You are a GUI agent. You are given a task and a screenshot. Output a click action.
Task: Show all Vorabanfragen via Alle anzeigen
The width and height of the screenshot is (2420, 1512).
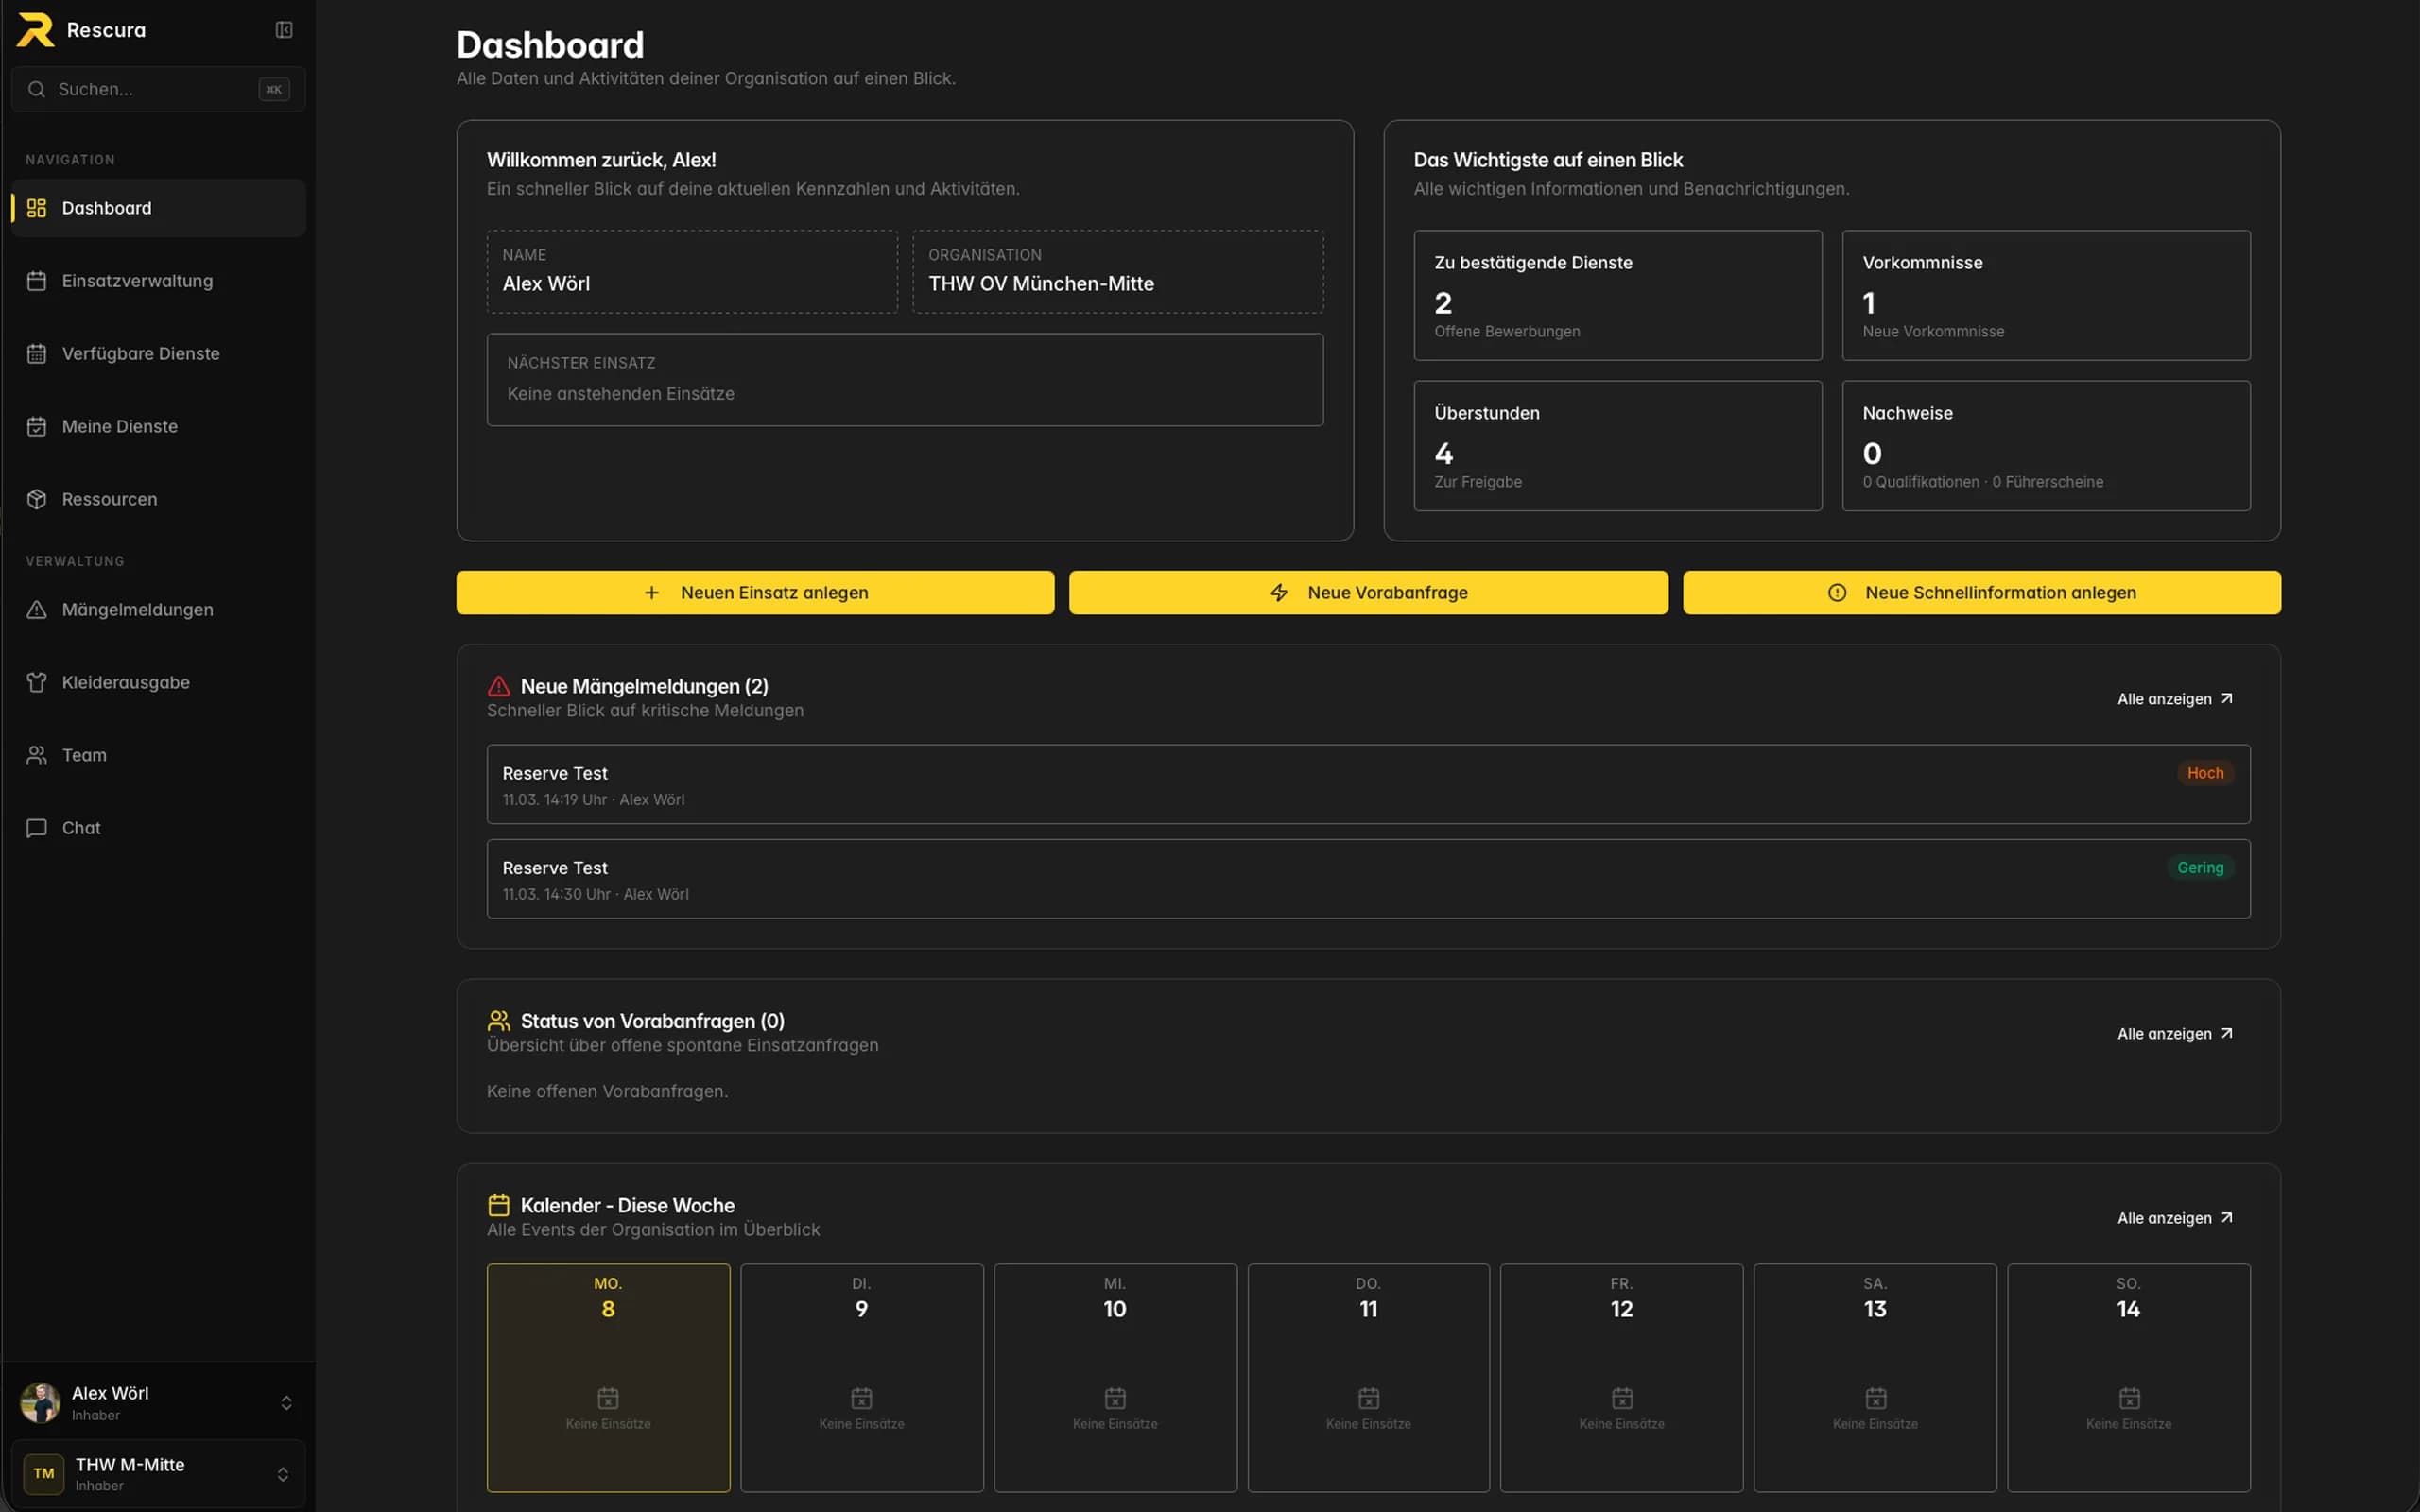tap(2174, 1033)
